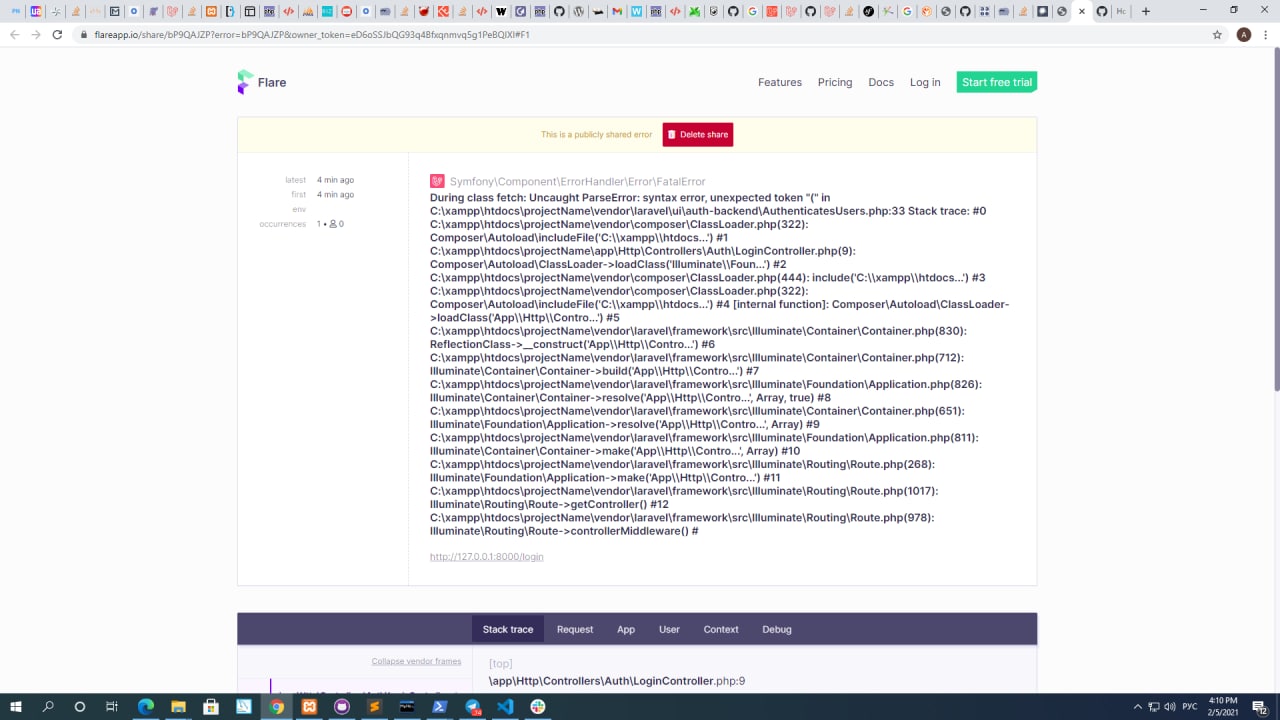Open Task View in taskbar
Screen dimensions: 1280x720
tap(112, 706)
